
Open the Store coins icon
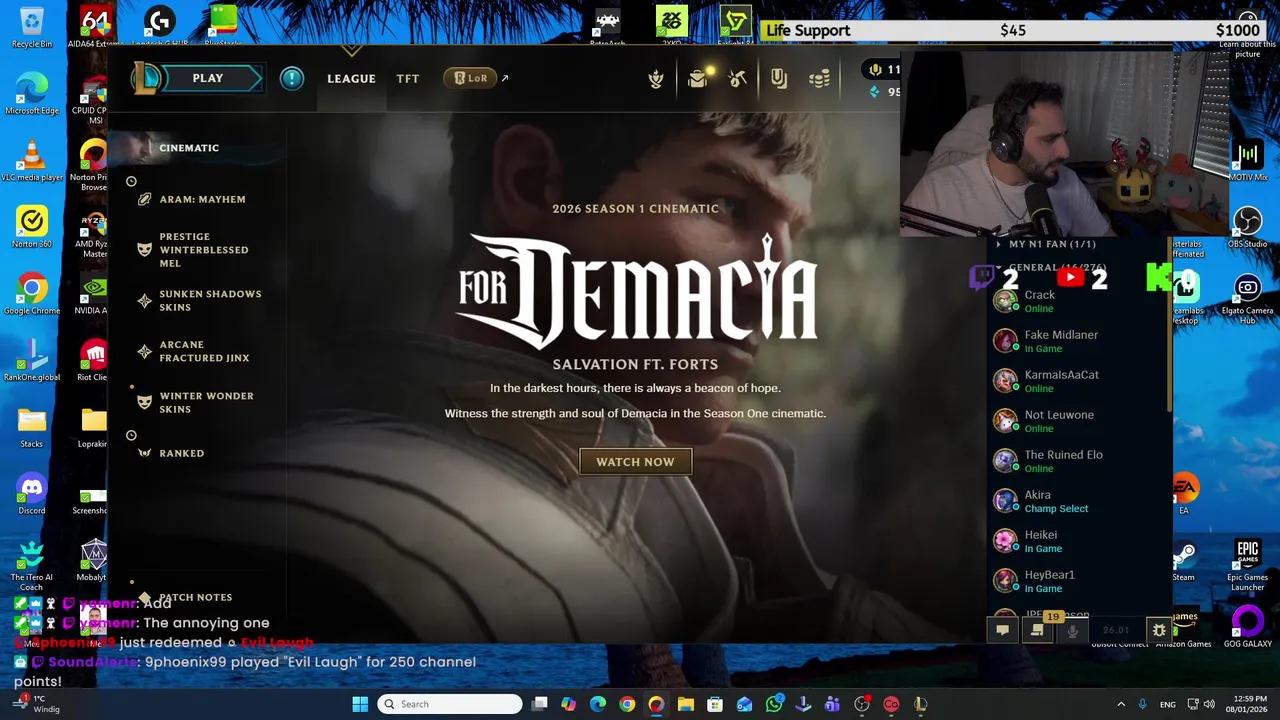coord(819,78)
